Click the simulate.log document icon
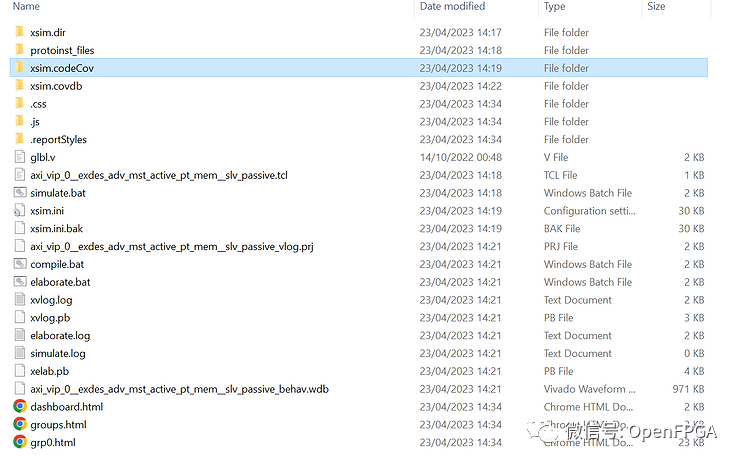The height and width of the screenshot is (465, 740). point(20,353)
